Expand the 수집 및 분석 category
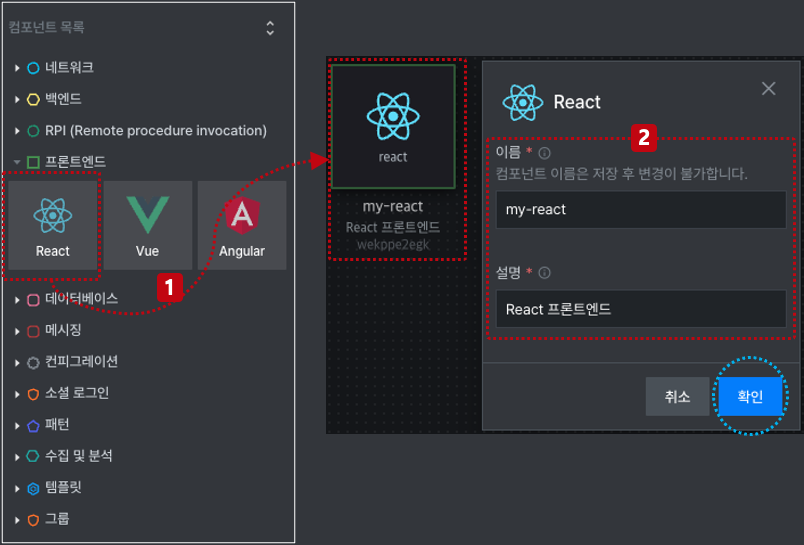804x545 pixels. pos(17,456)
